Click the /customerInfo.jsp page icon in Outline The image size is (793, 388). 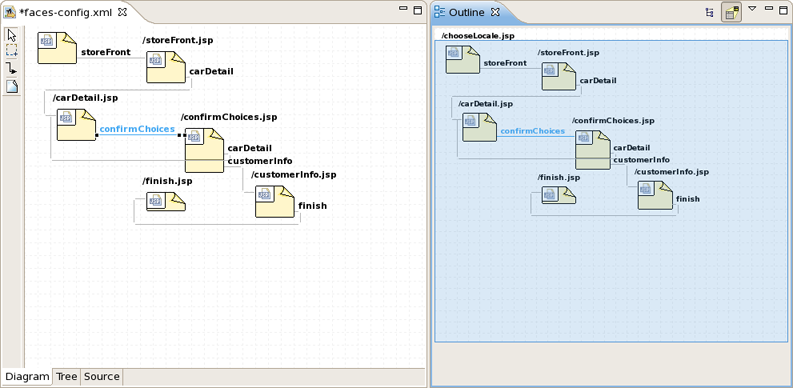tap(655, 195)
